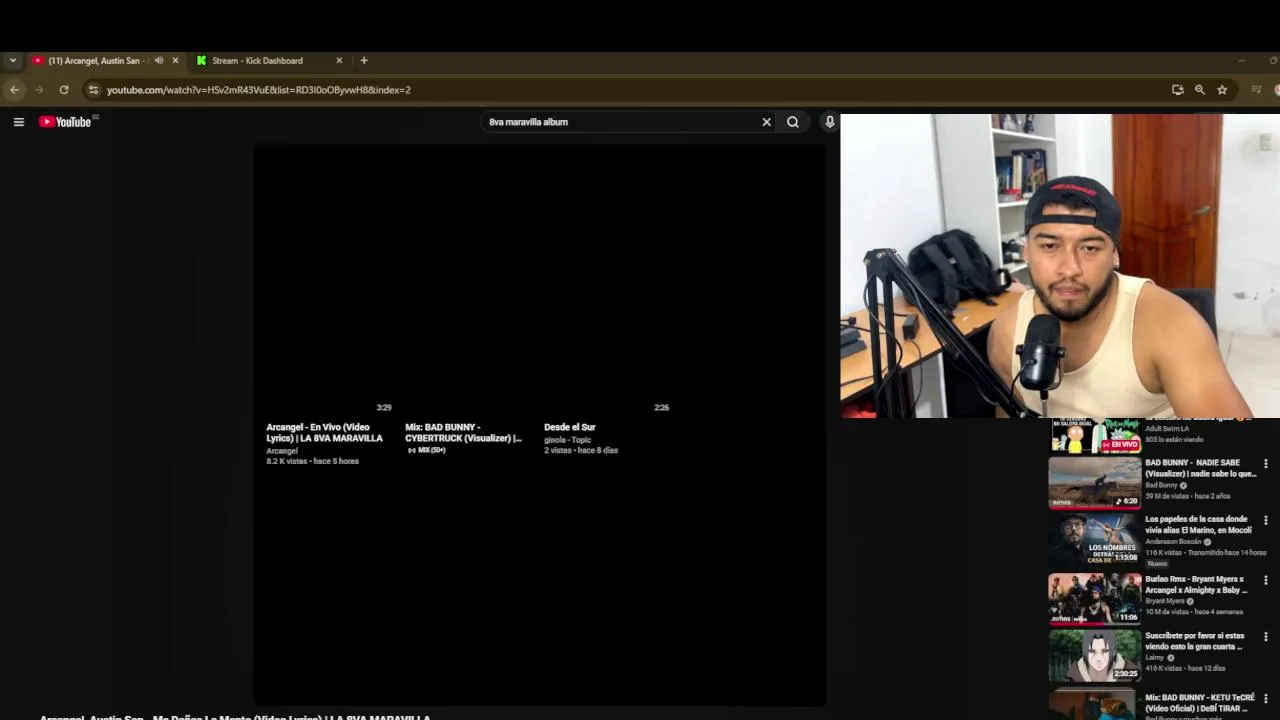Click 'Nuevo' badge on Los papeles video
Viewport: 1280px width, 720px height.
pos(1157,564)
